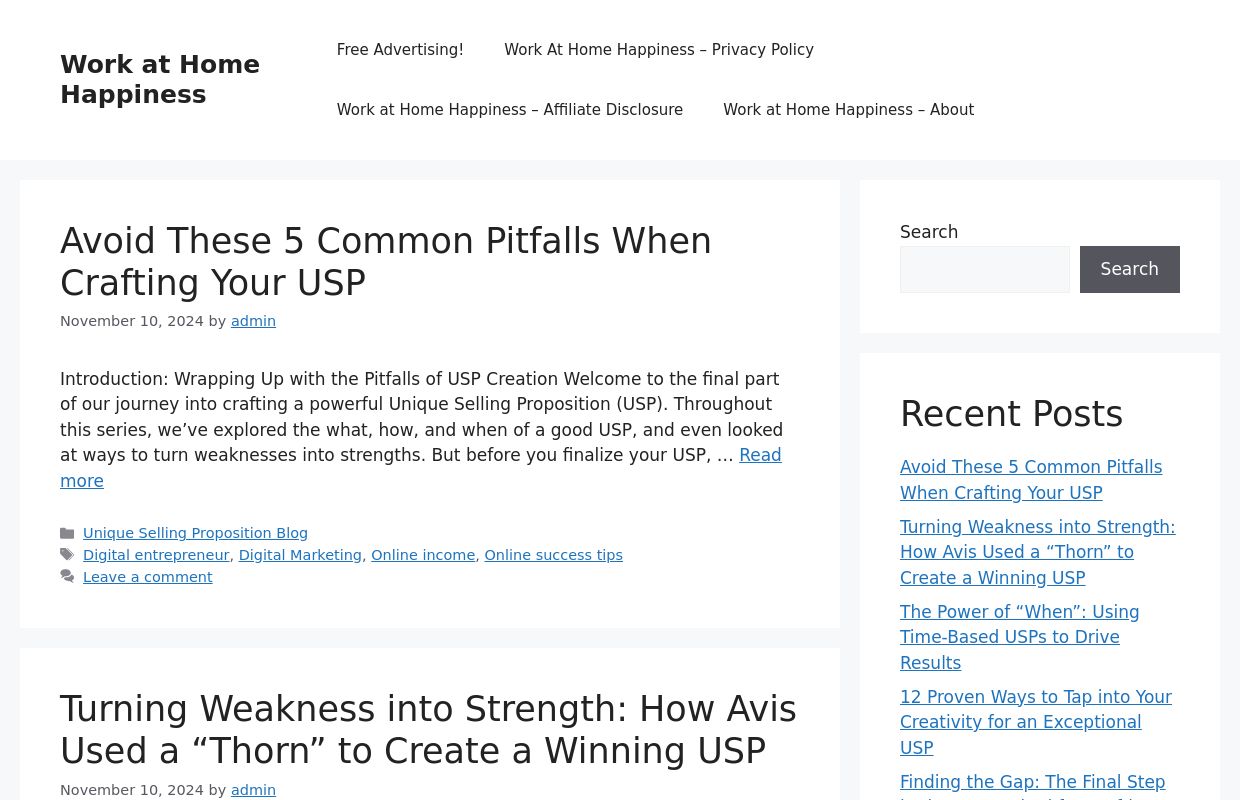Open Work At Home Happiness – Privacy Policy
Screen dimensions: 1240x800
tap(659, 50)
